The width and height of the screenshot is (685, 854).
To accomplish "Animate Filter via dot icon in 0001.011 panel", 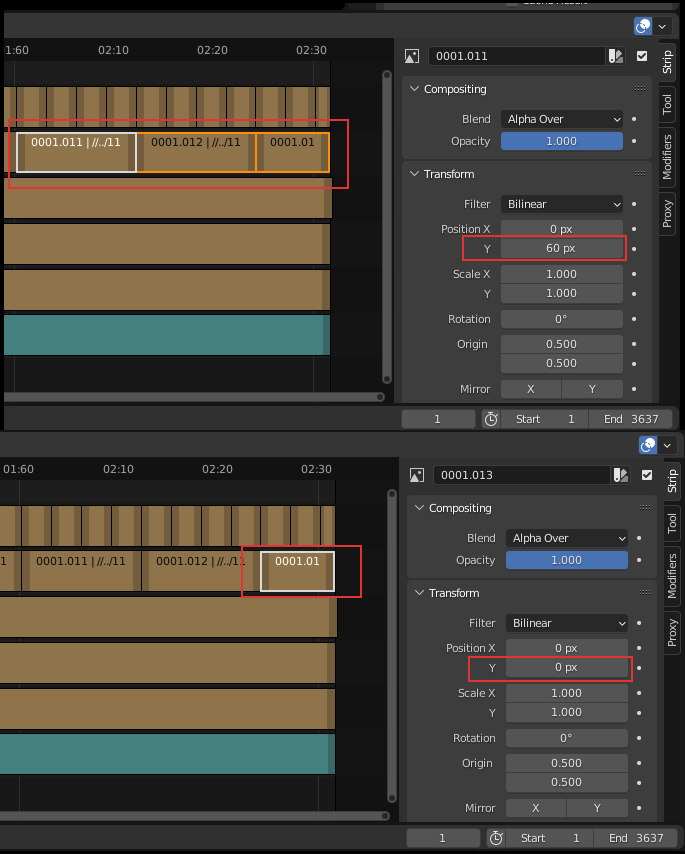I will 634,204.
